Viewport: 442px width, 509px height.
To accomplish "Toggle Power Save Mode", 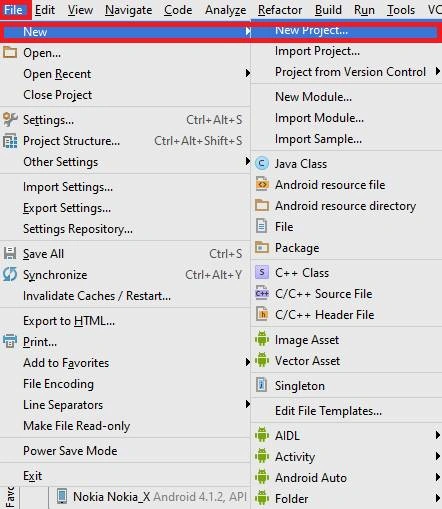I will [70, 451].
